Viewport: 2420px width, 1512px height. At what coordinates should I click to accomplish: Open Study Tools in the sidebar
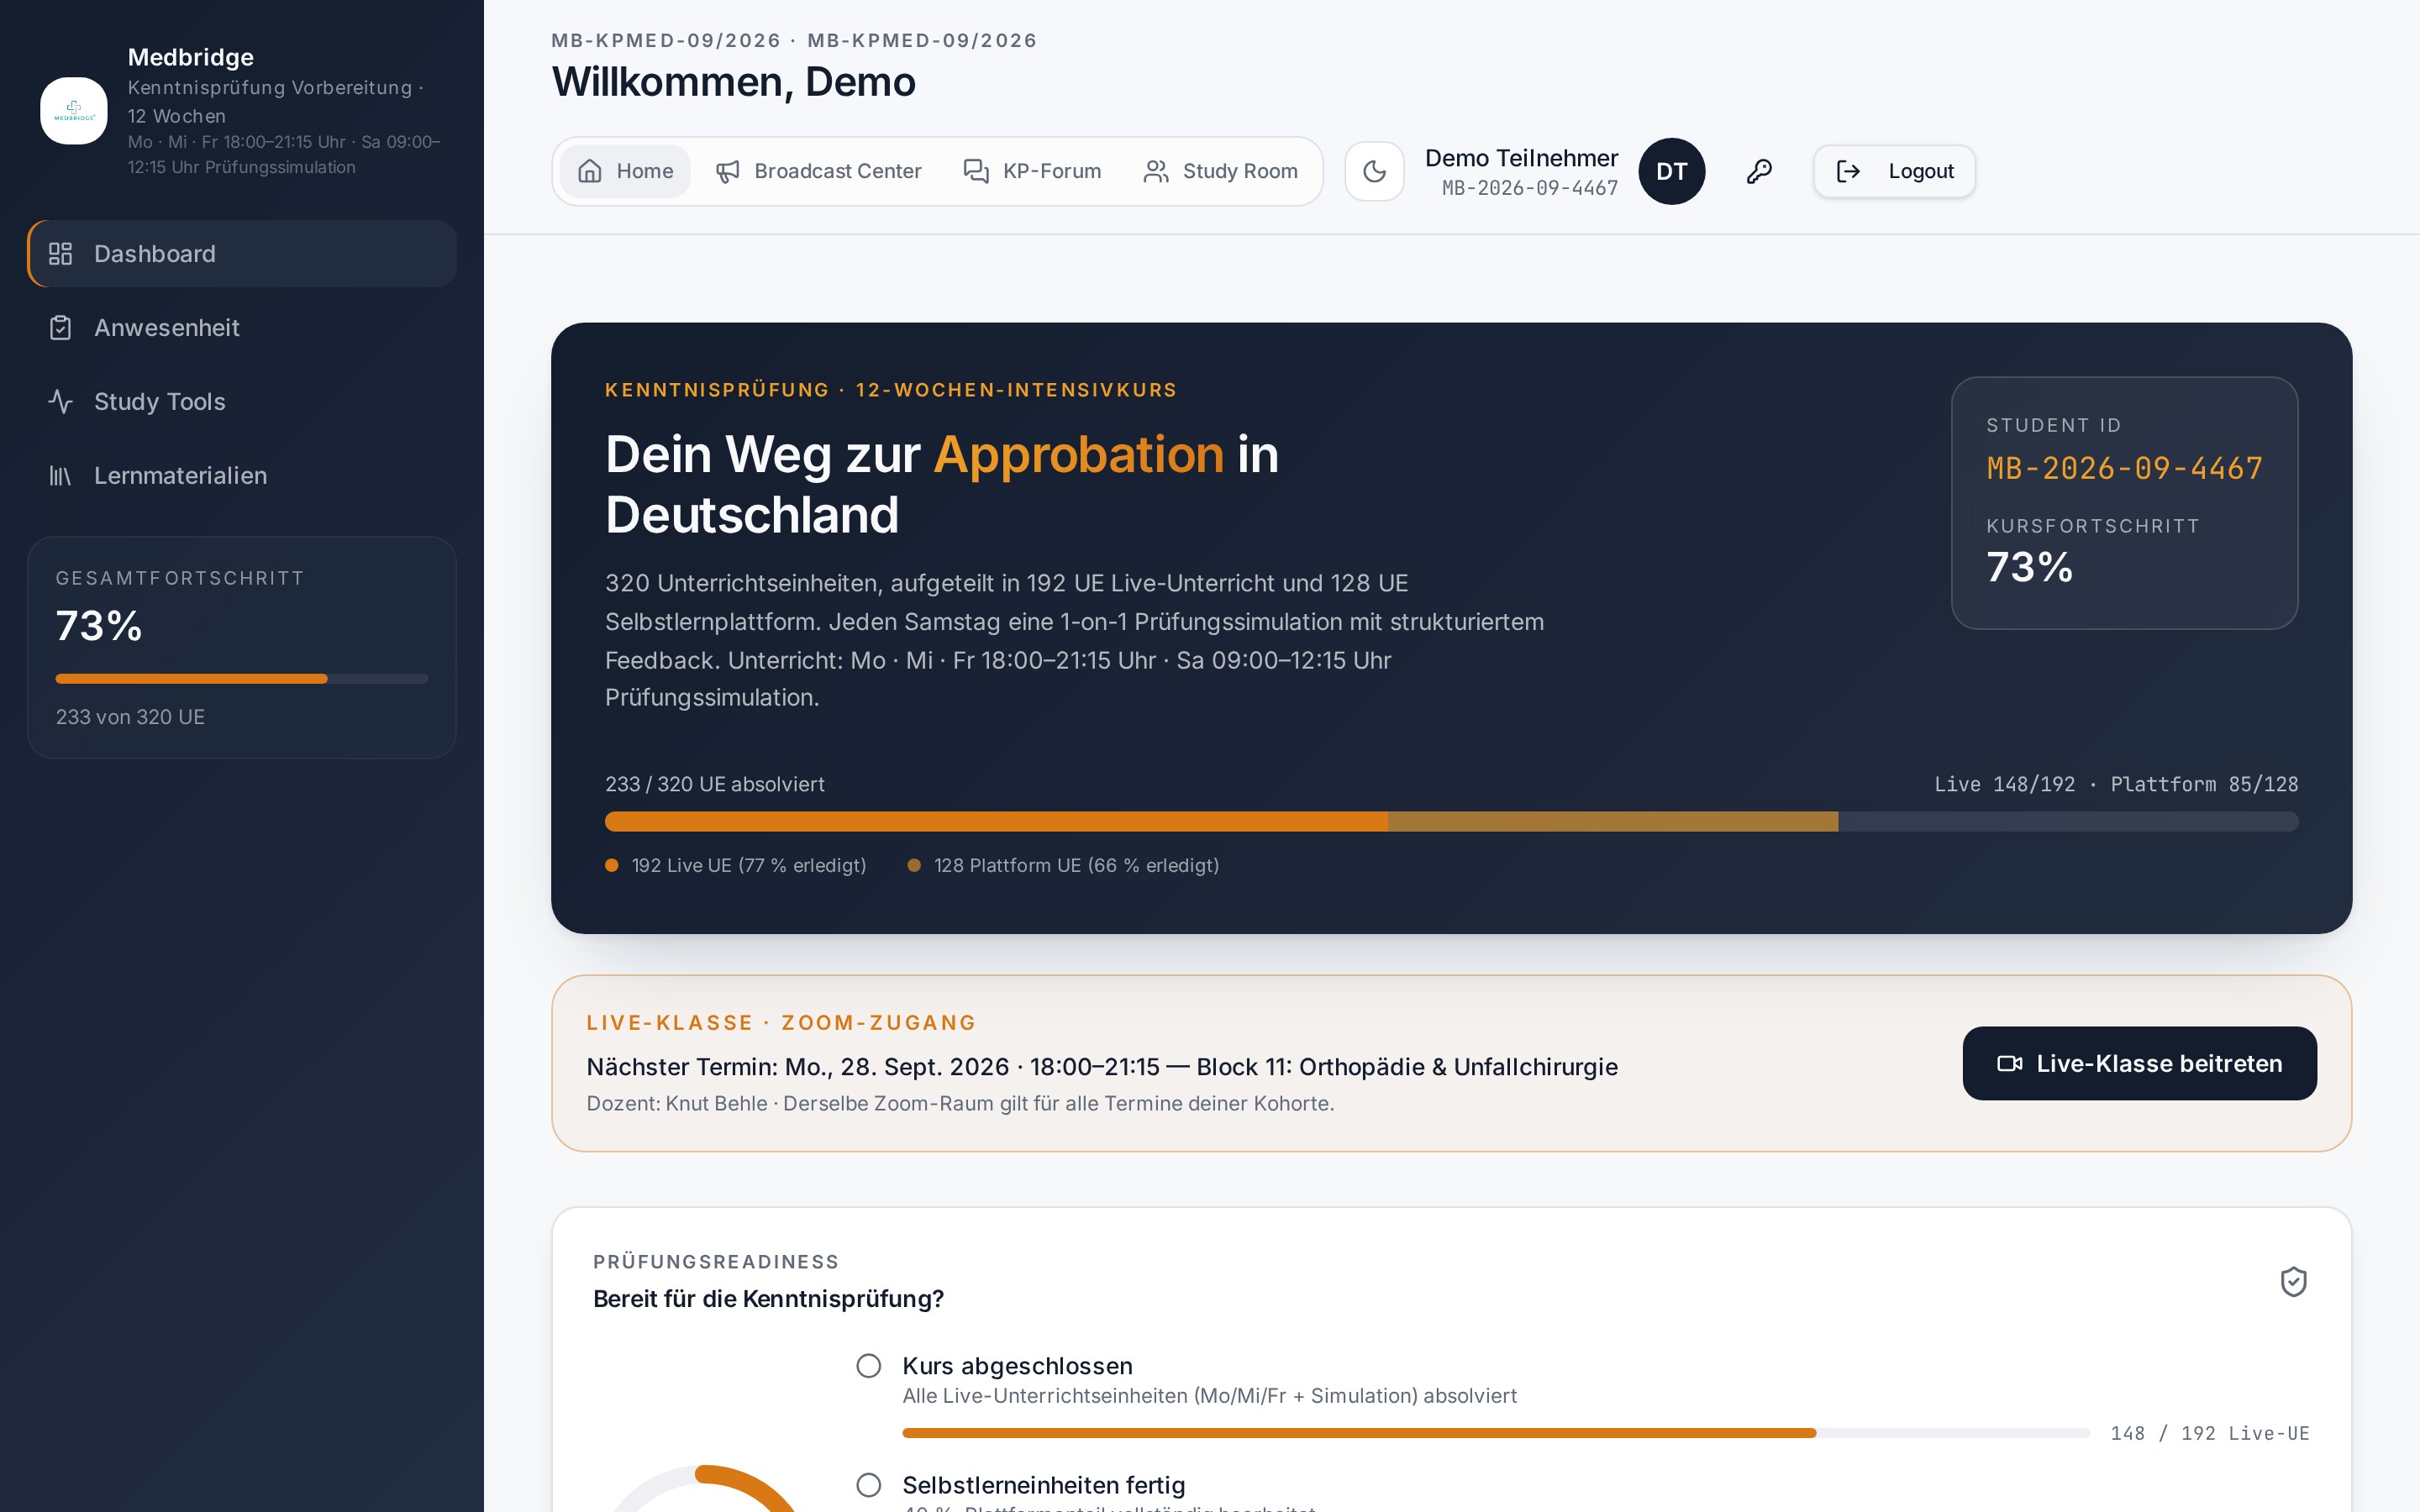[242, 402]
